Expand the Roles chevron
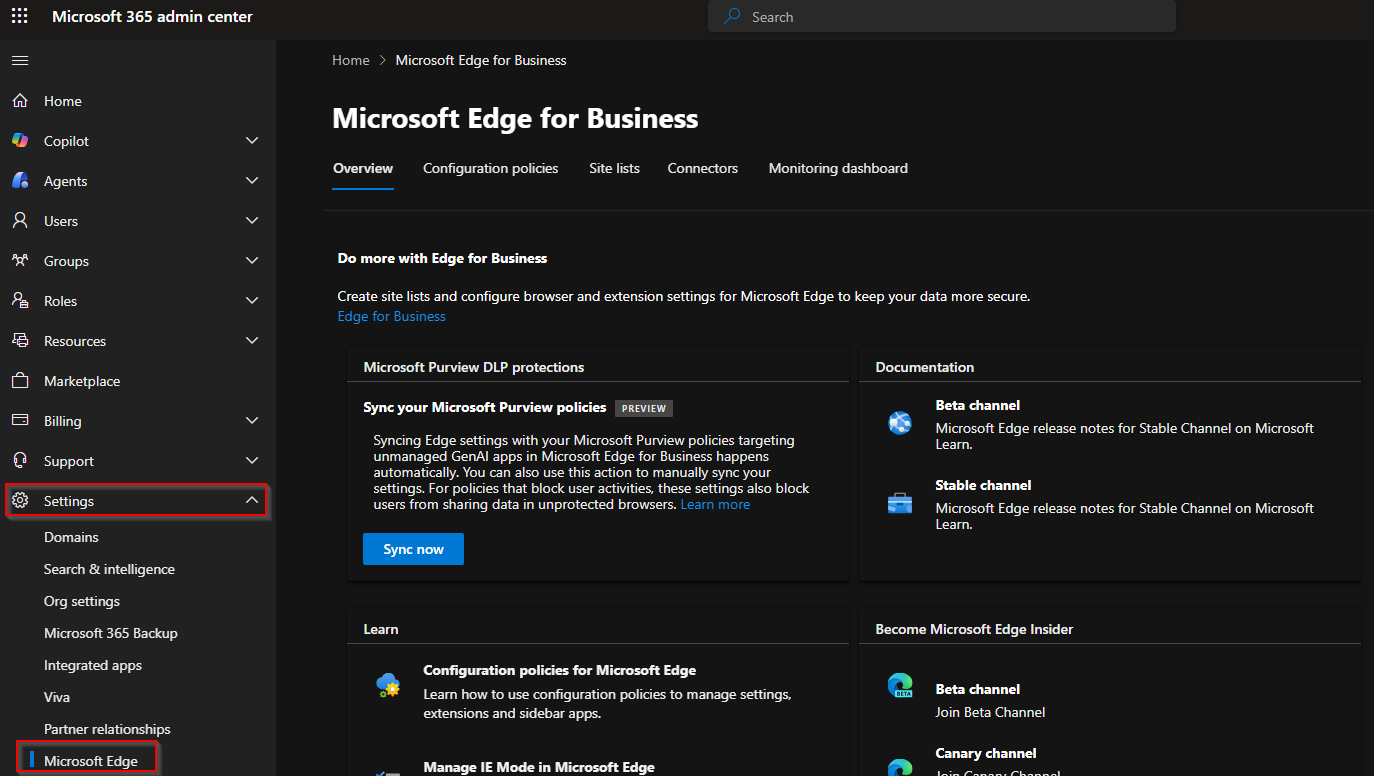Screen dimensions: 1374x776 click(x=252, y=301)
